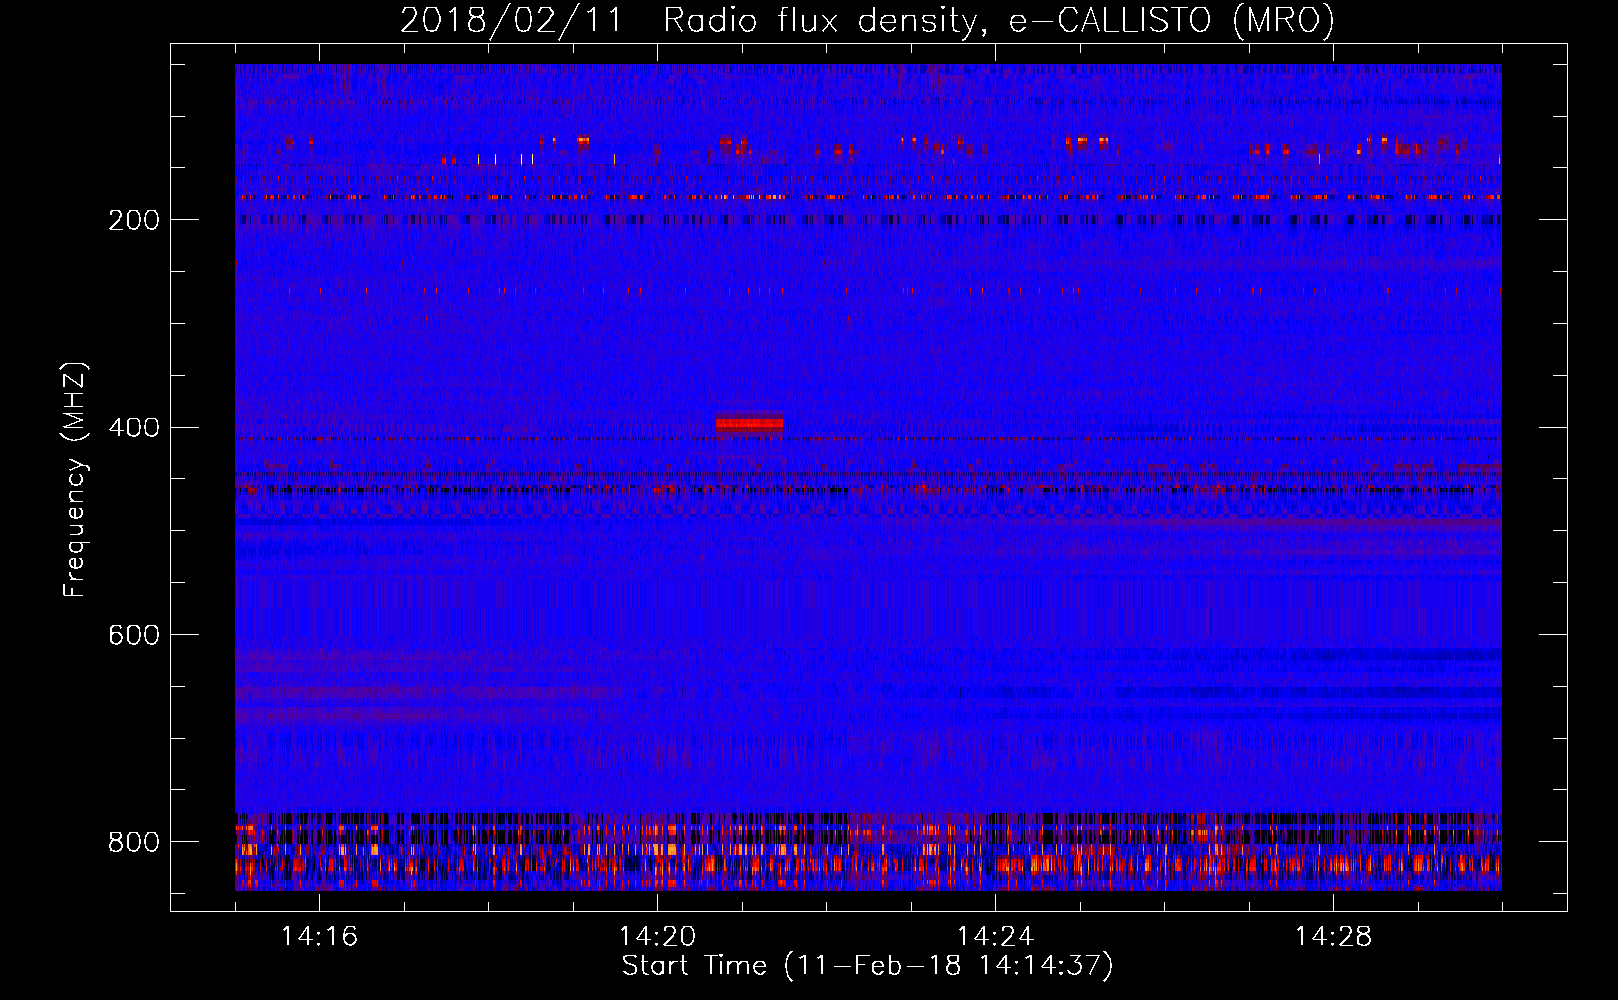Click the bright red burst near 400 MHz
This screenshot has height=1000, width=1618.
(749, 424)
